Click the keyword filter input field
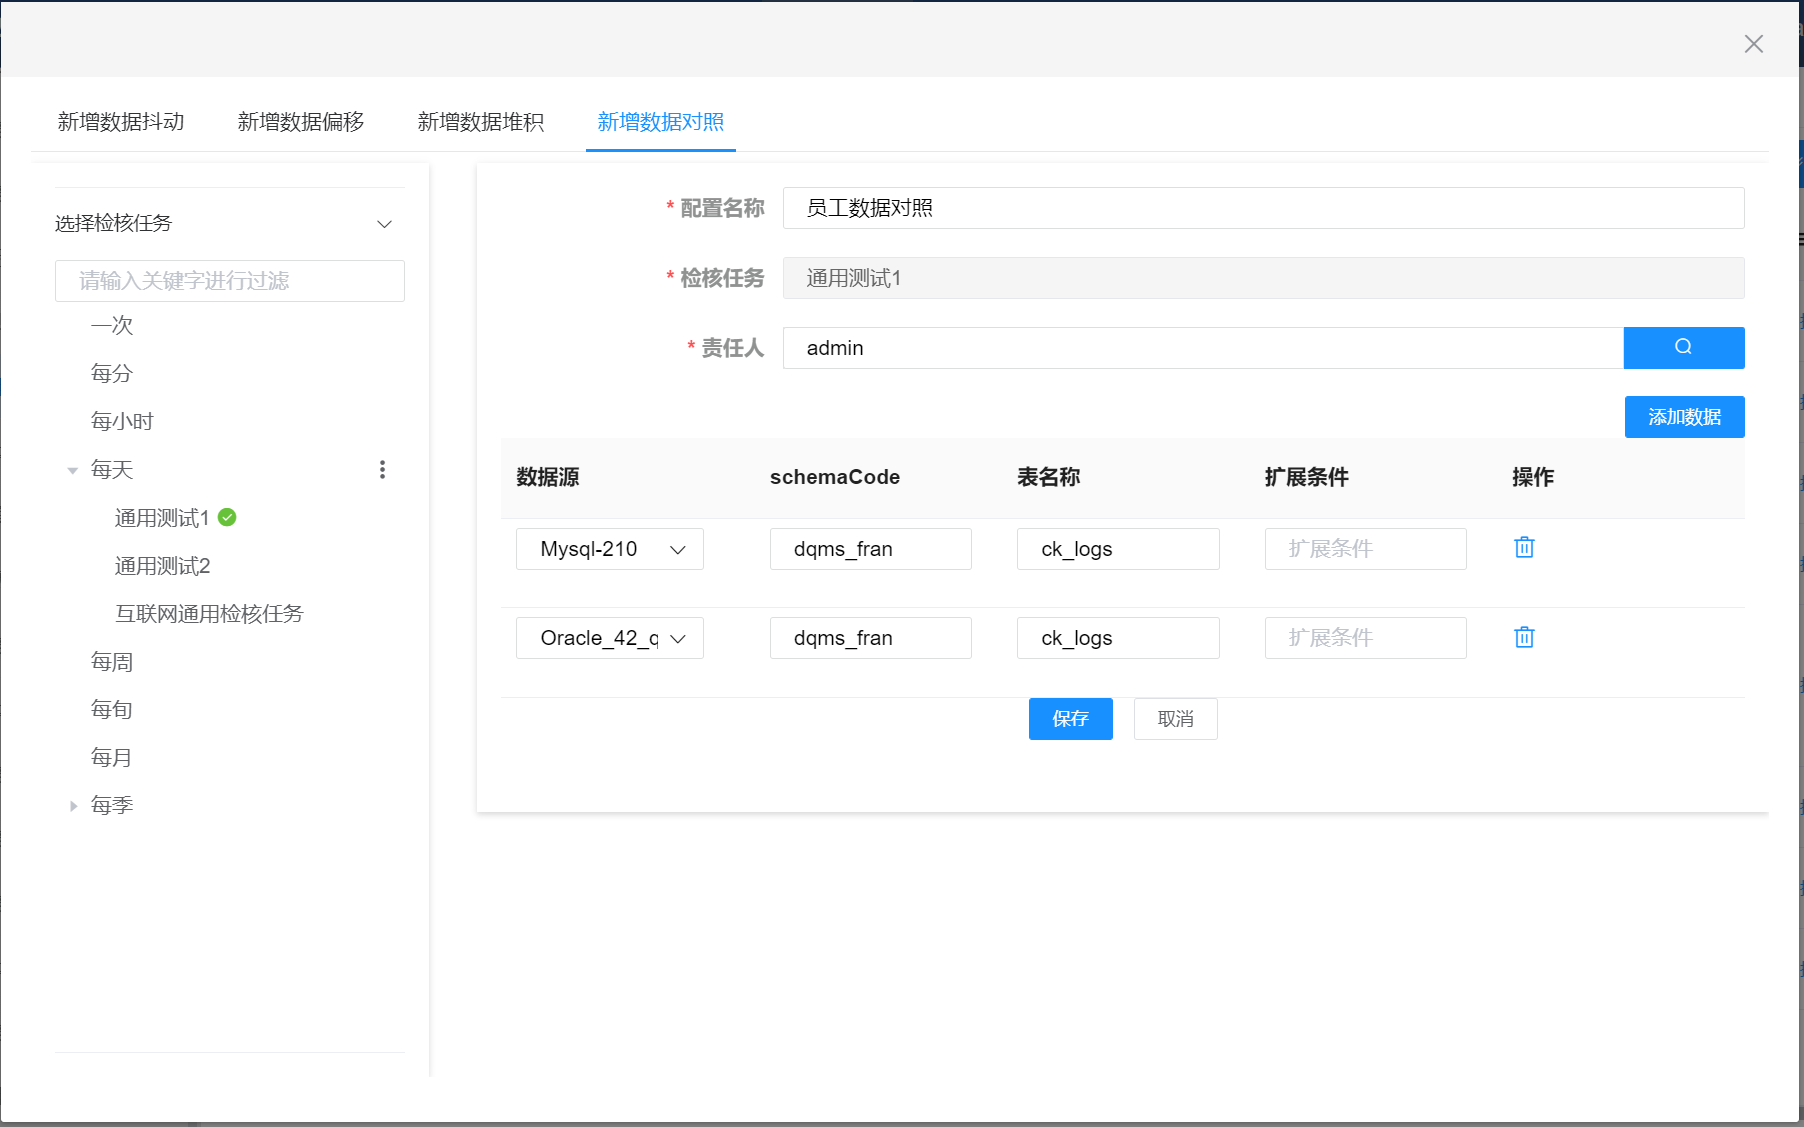This screenshot has width=1804, height=1127. click(x=230, y=281)
